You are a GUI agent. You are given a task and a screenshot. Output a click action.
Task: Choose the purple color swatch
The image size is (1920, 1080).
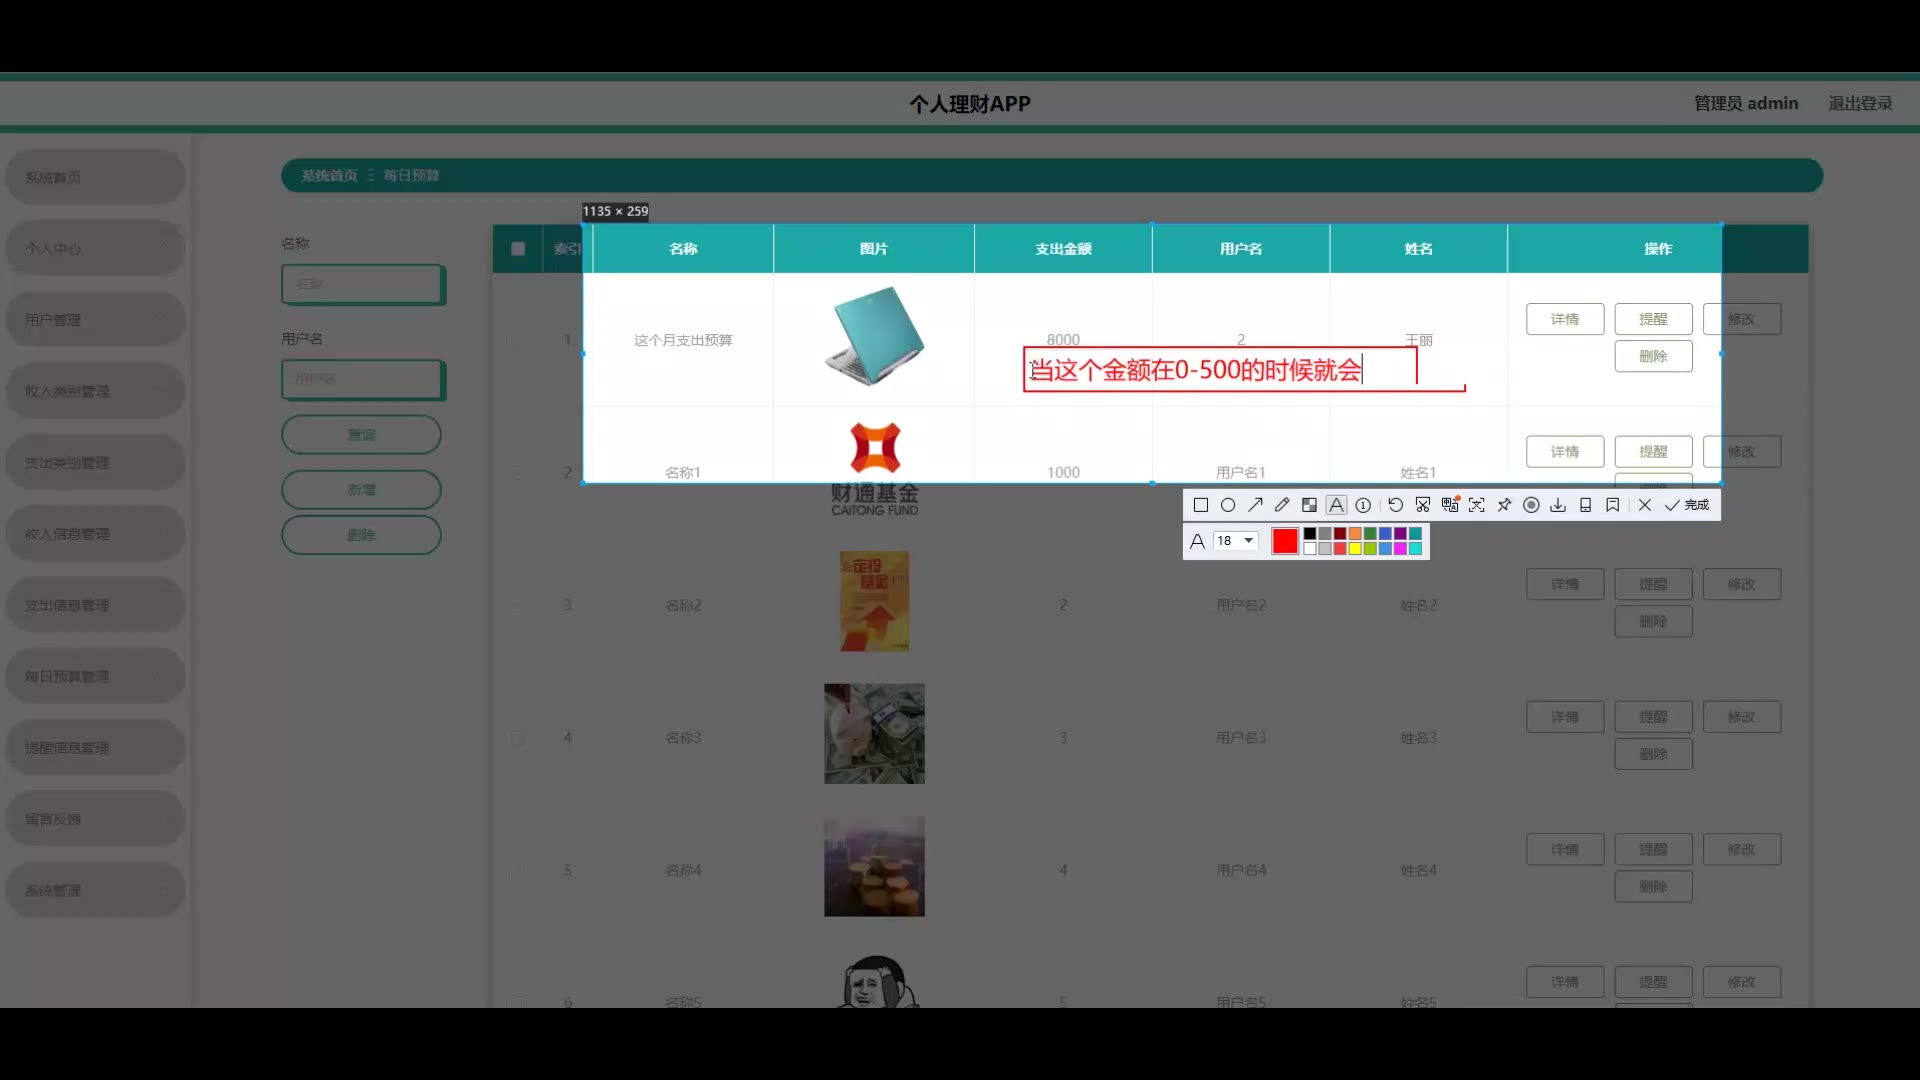coord(1400,534)
